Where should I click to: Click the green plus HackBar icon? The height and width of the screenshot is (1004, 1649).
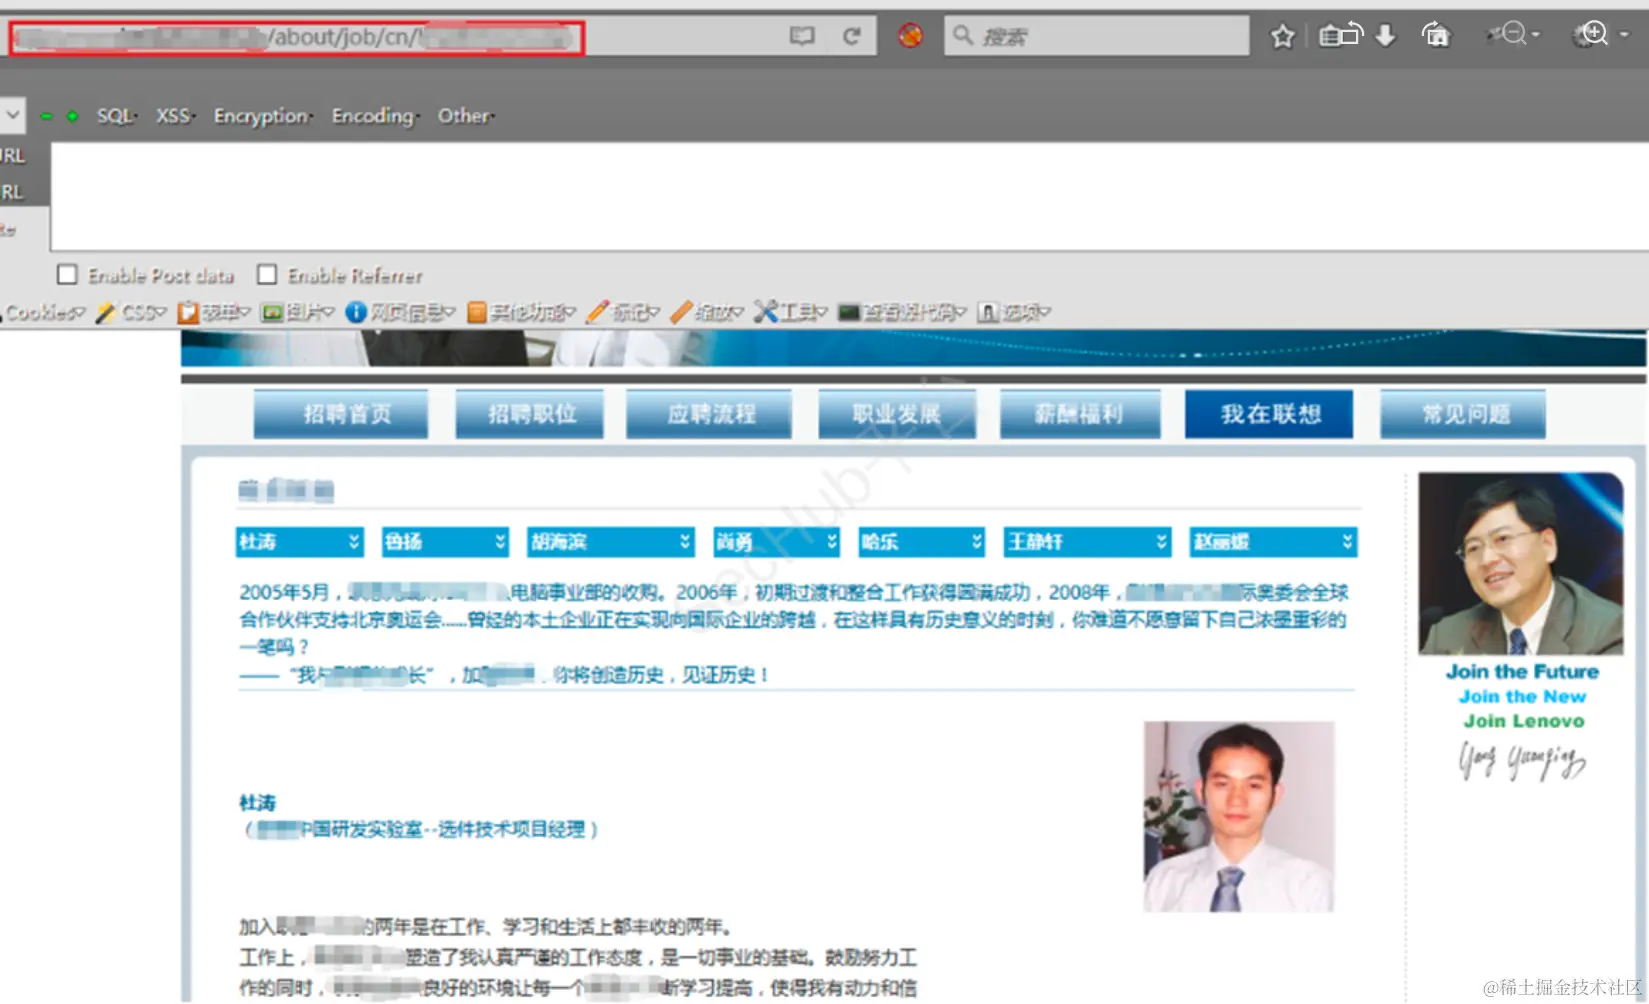click(72, 116)
